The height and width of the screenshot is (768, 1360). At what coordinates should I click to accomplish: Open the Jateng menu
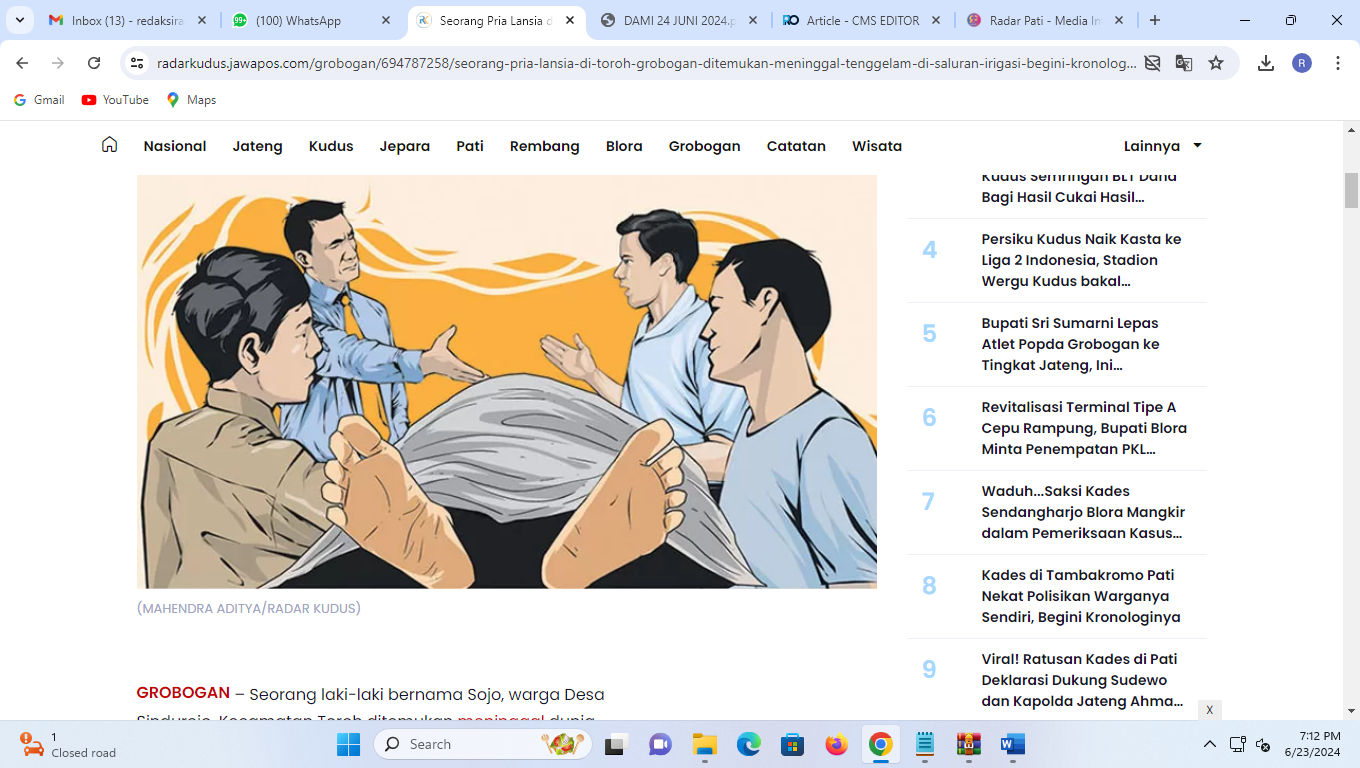click(258, 146)
